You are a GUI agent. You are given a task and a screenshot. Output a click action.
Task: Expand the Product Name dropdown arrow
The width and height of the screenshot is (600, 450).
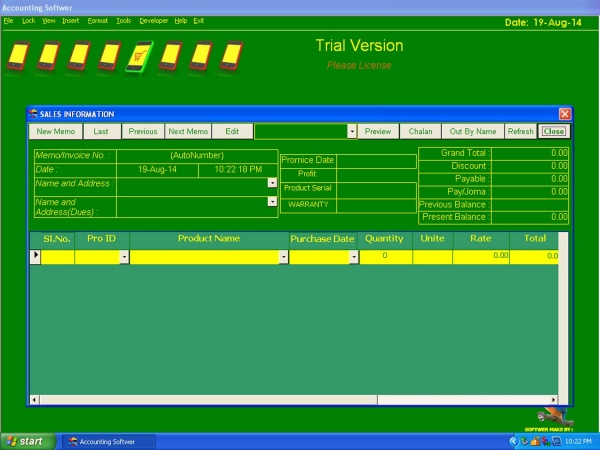(x=283, y=257)
